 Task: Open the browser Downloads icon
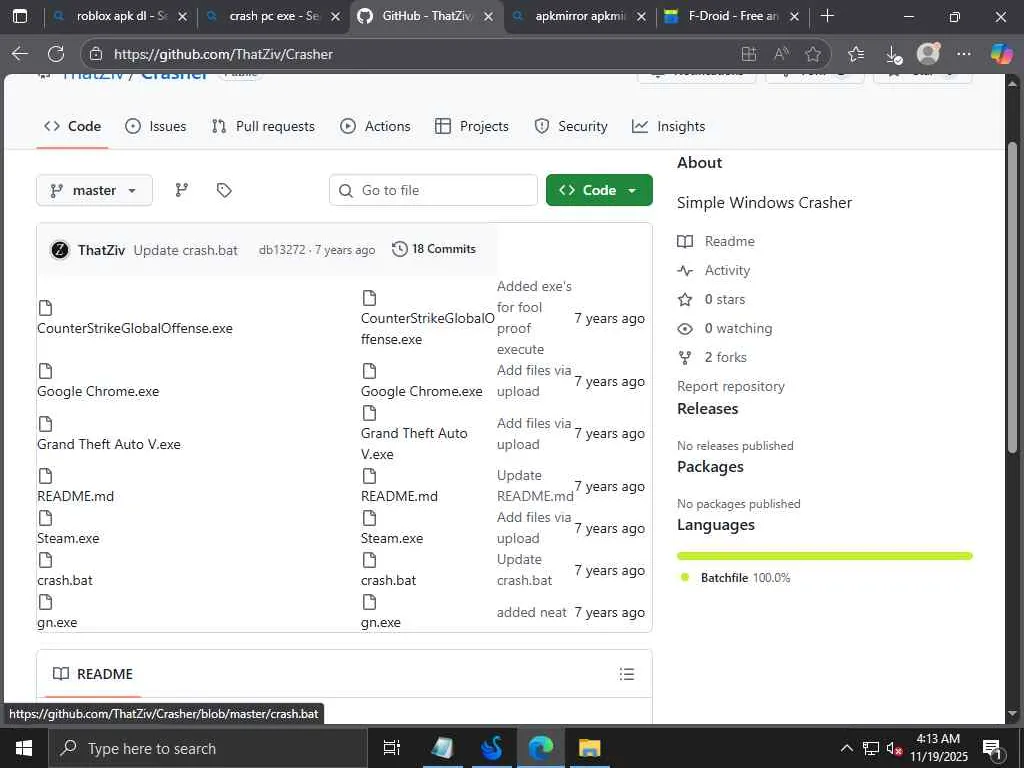coord(893,54)
